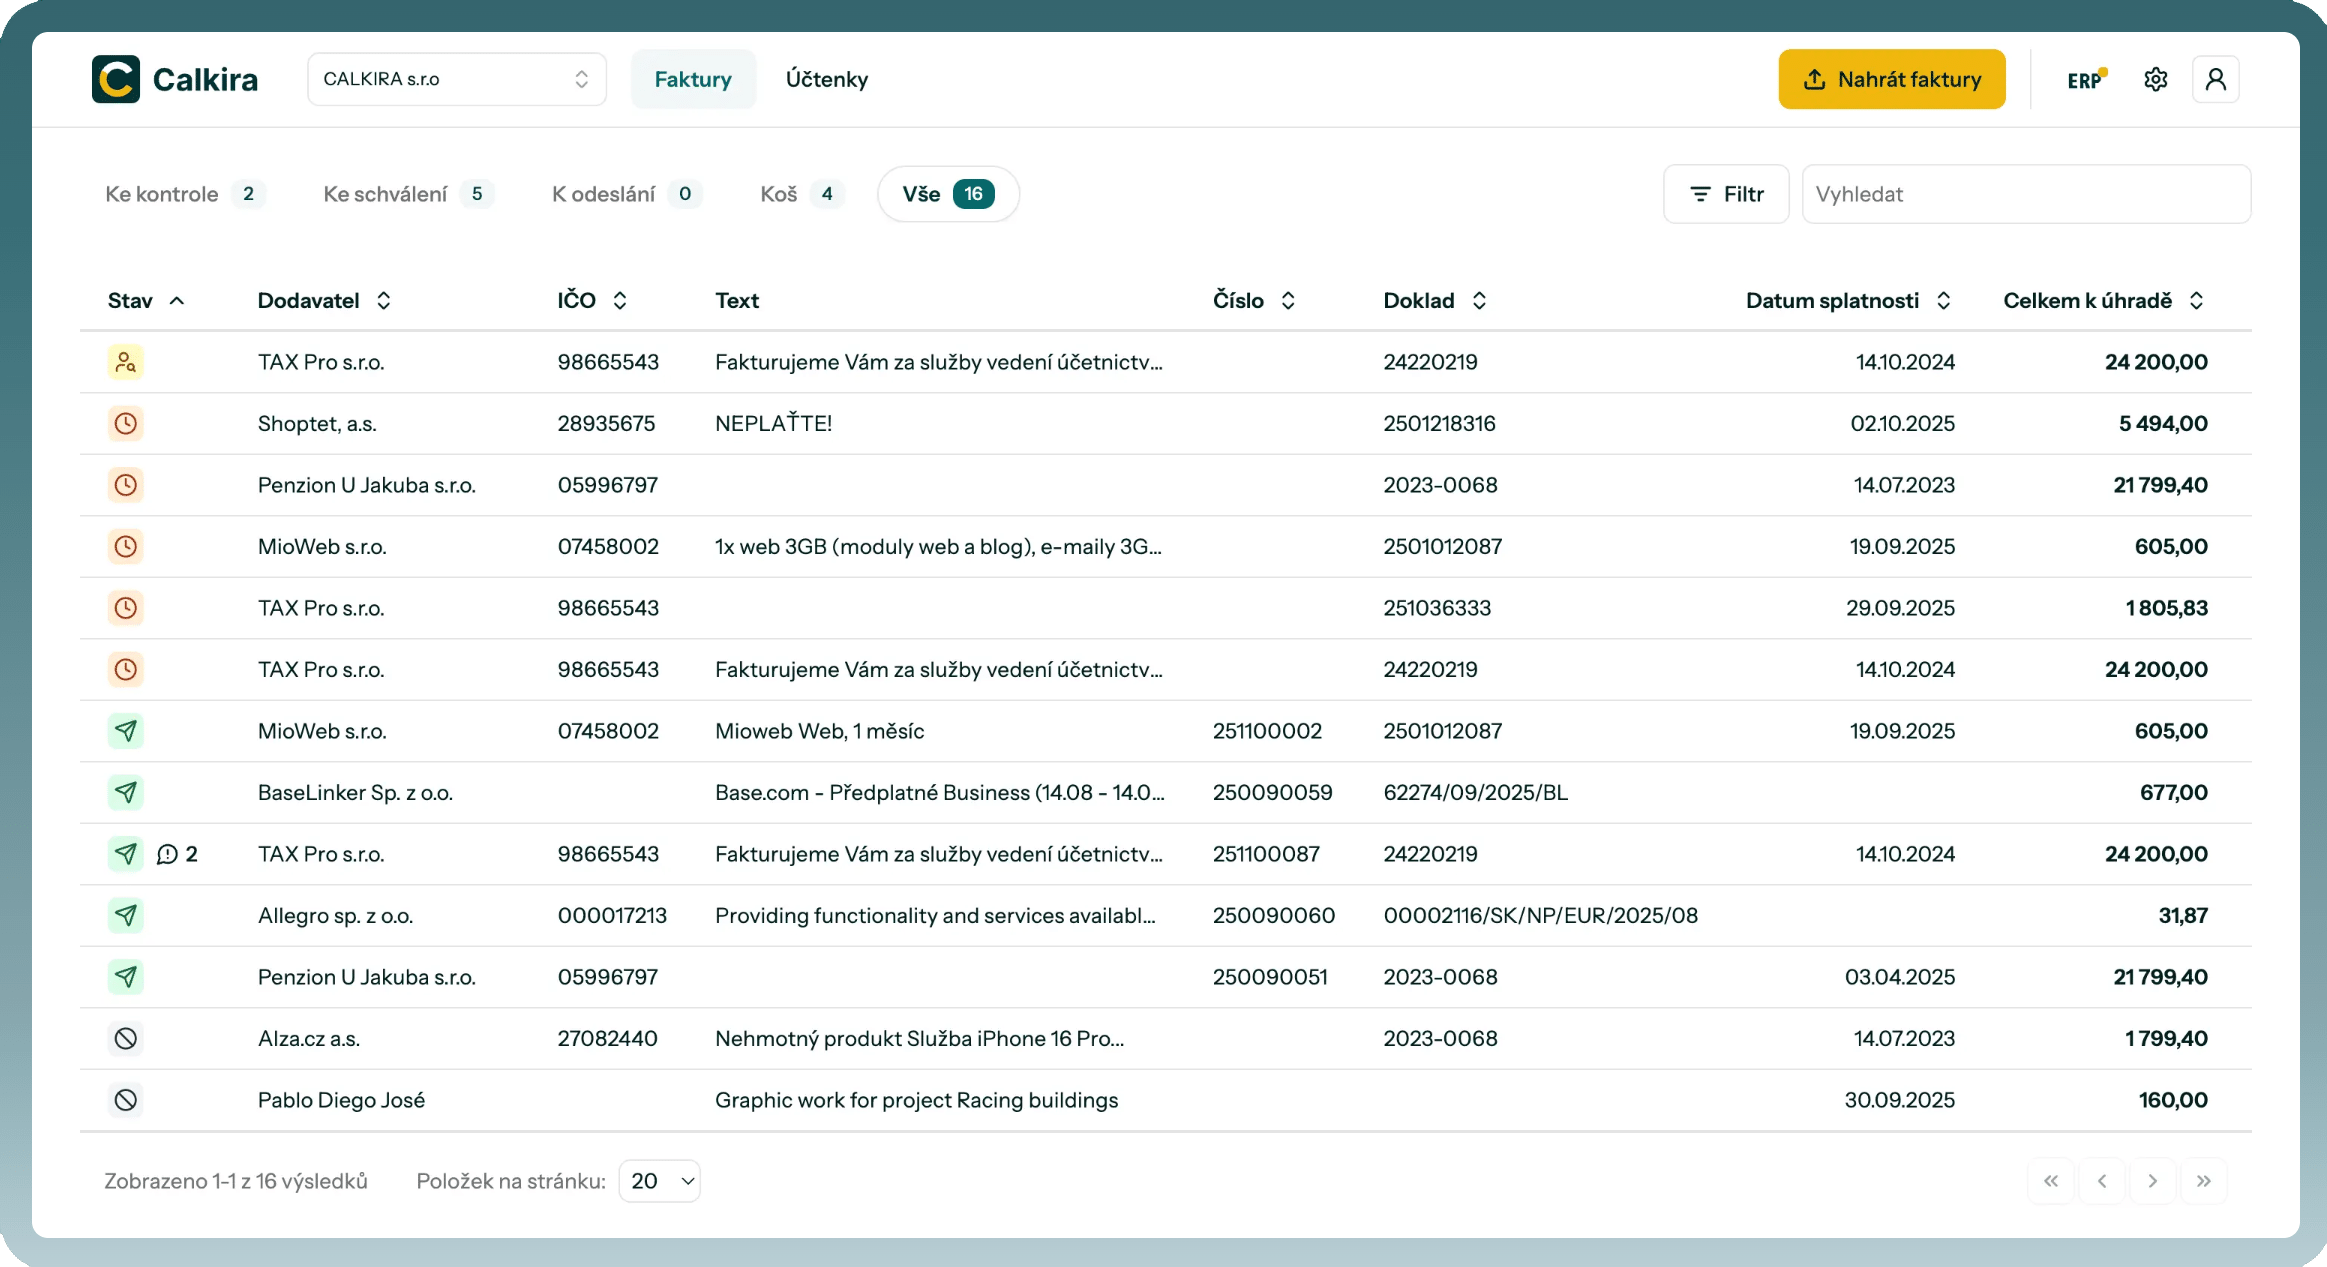Click the ERP integration icon
Viewport: 2327px width, 1267px height.
click(x=2086, y=80)
